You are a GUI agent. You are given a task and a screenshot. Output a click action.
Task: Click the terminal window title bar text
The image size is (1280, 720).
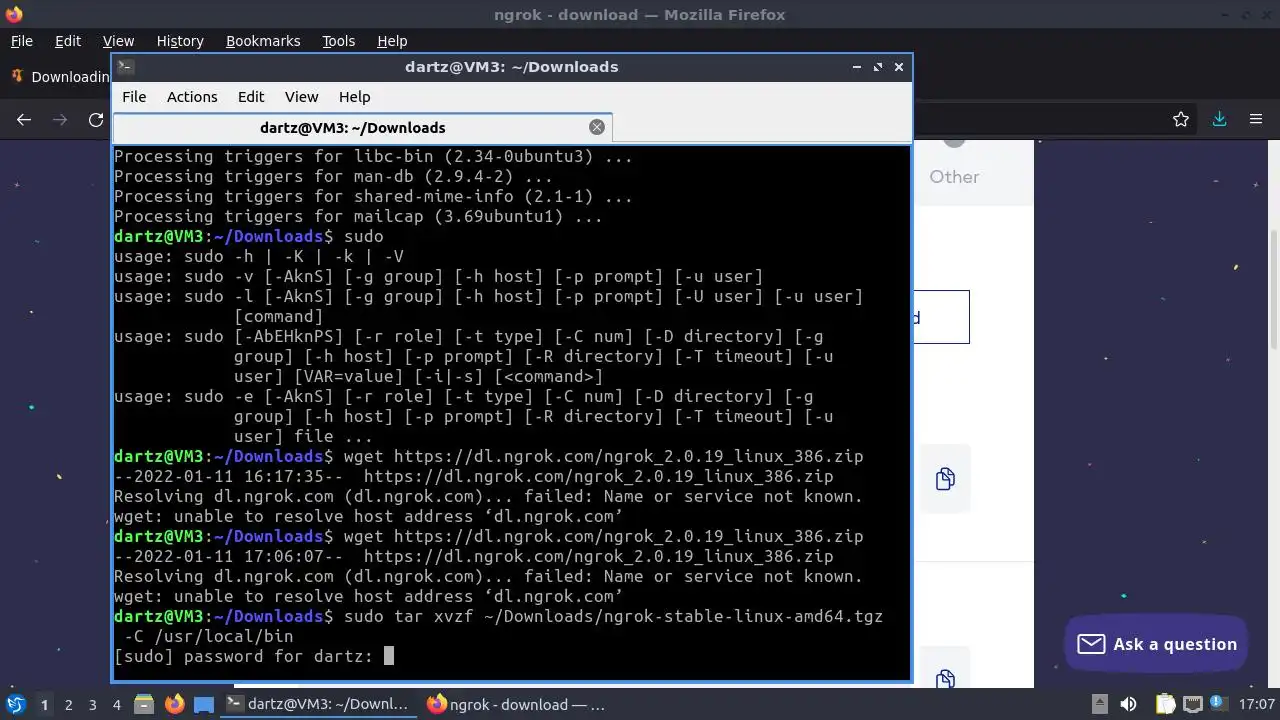(x=511, y=67)
